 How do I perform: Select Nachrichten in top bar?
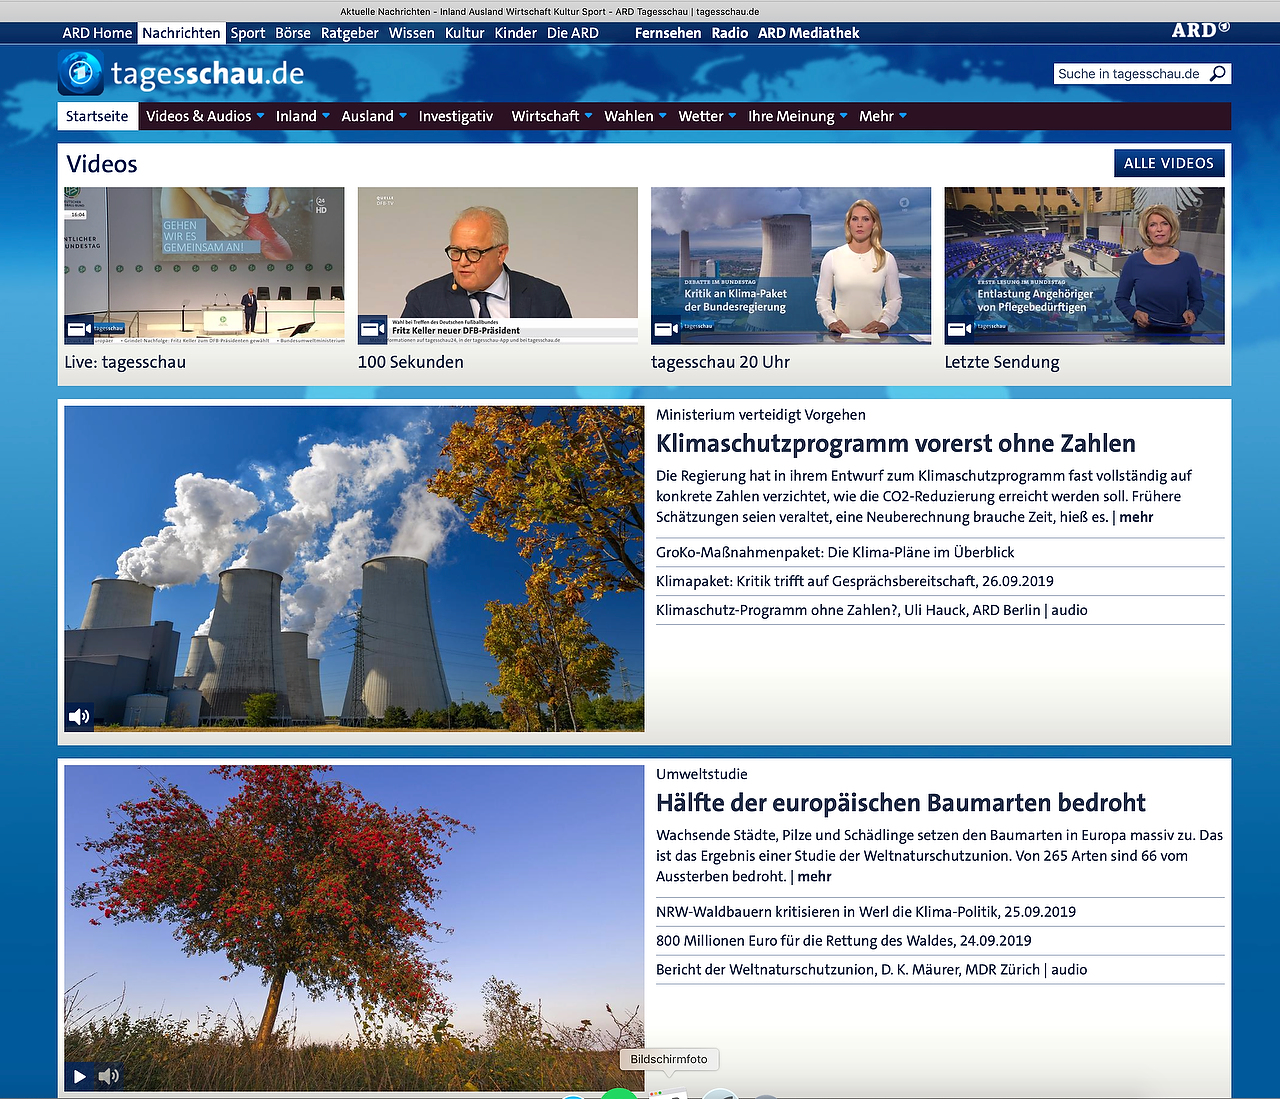pyautogui.click(x=181, y=33)
